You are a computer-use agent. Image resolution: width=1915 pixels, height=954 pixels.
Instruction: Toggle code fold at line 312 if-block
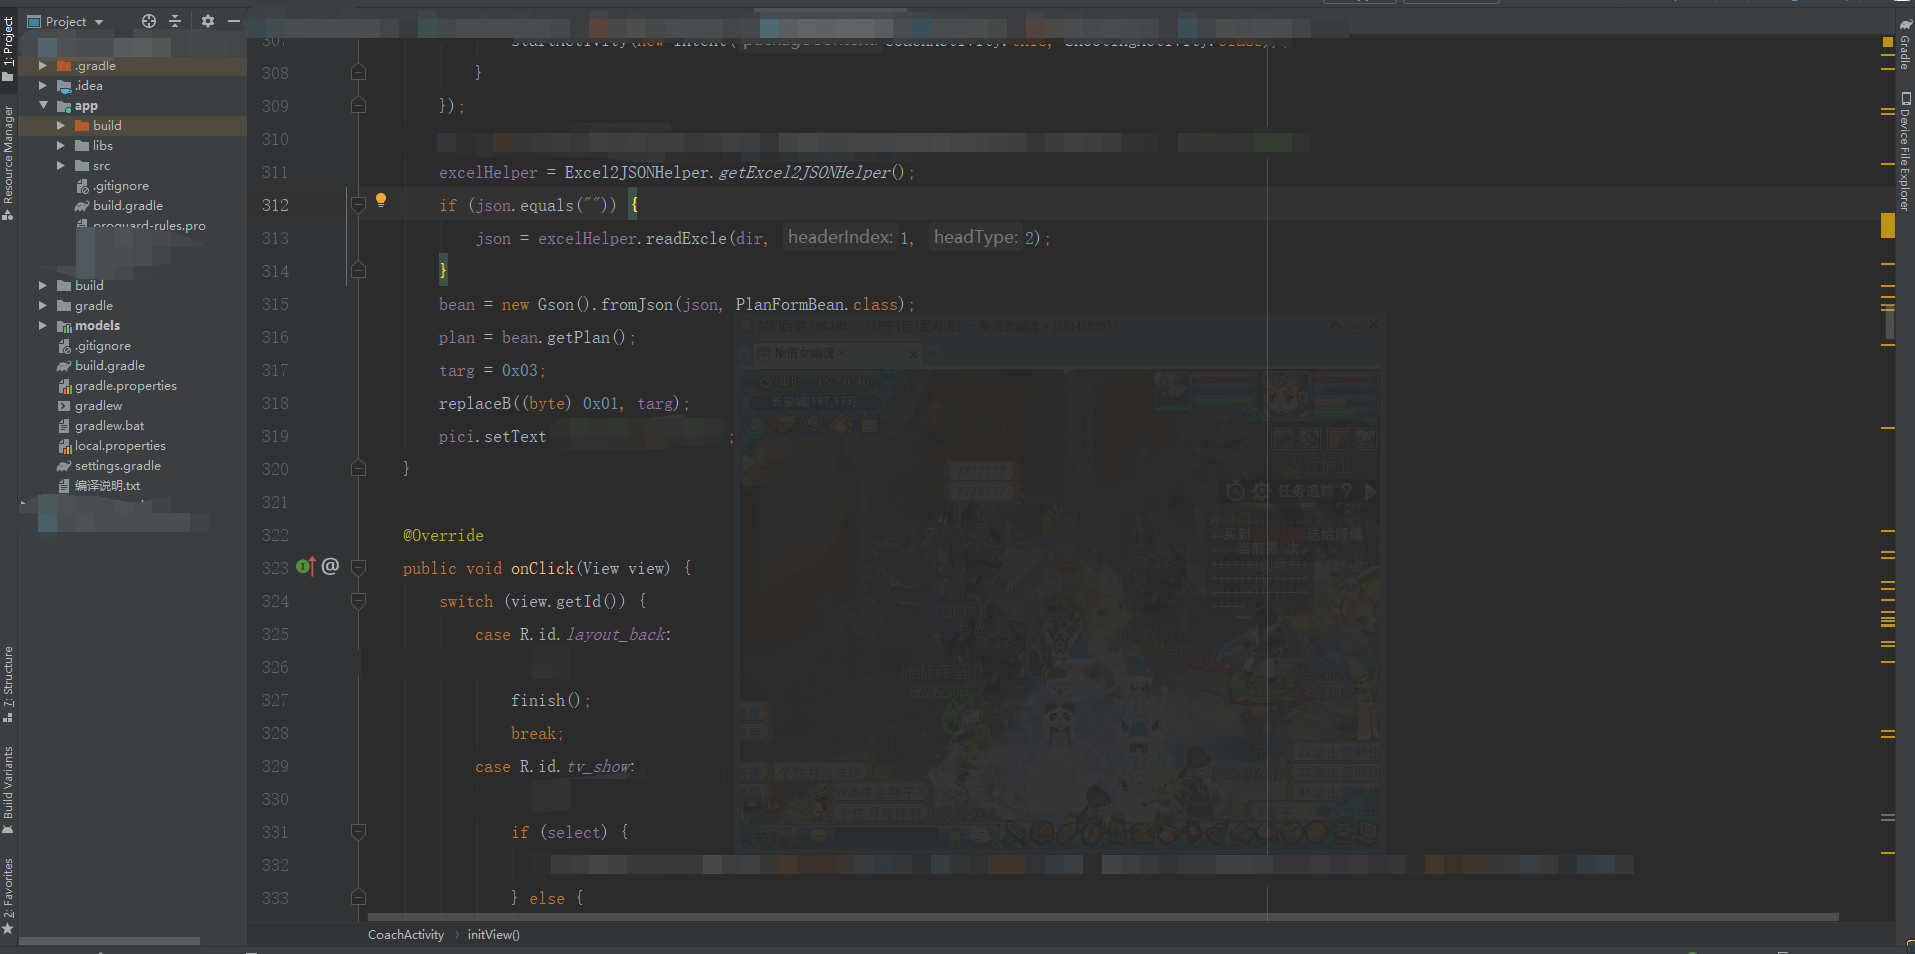tap(358, 205)
